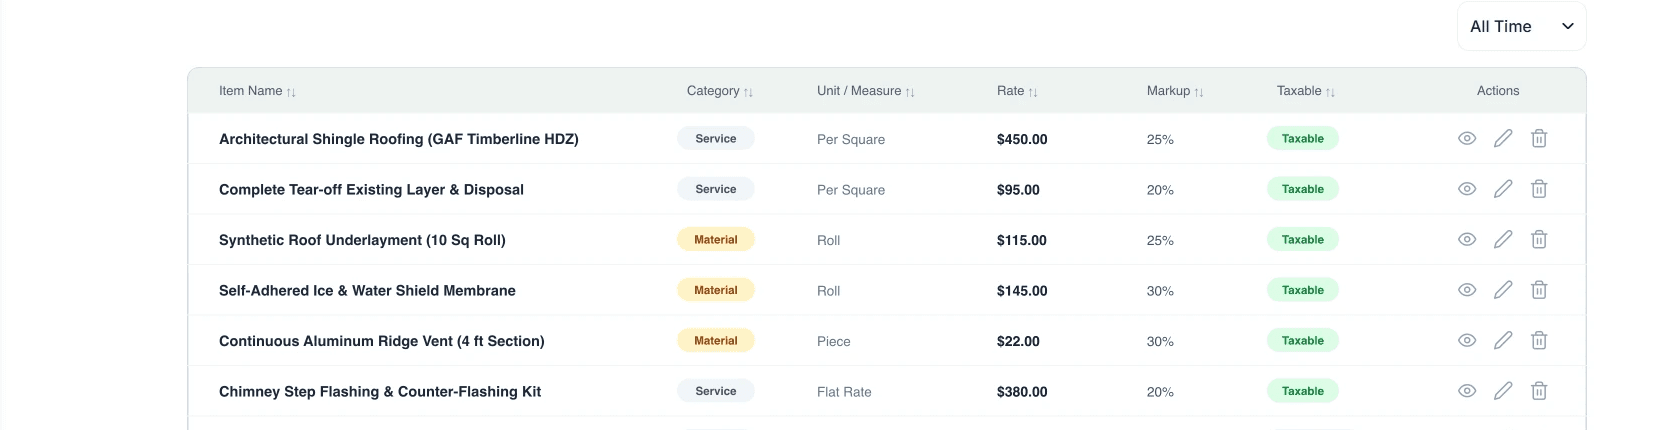Delete Architectural Shingle Roofing item
This screenshot has width=1670, height=430.
(1539, 139)
